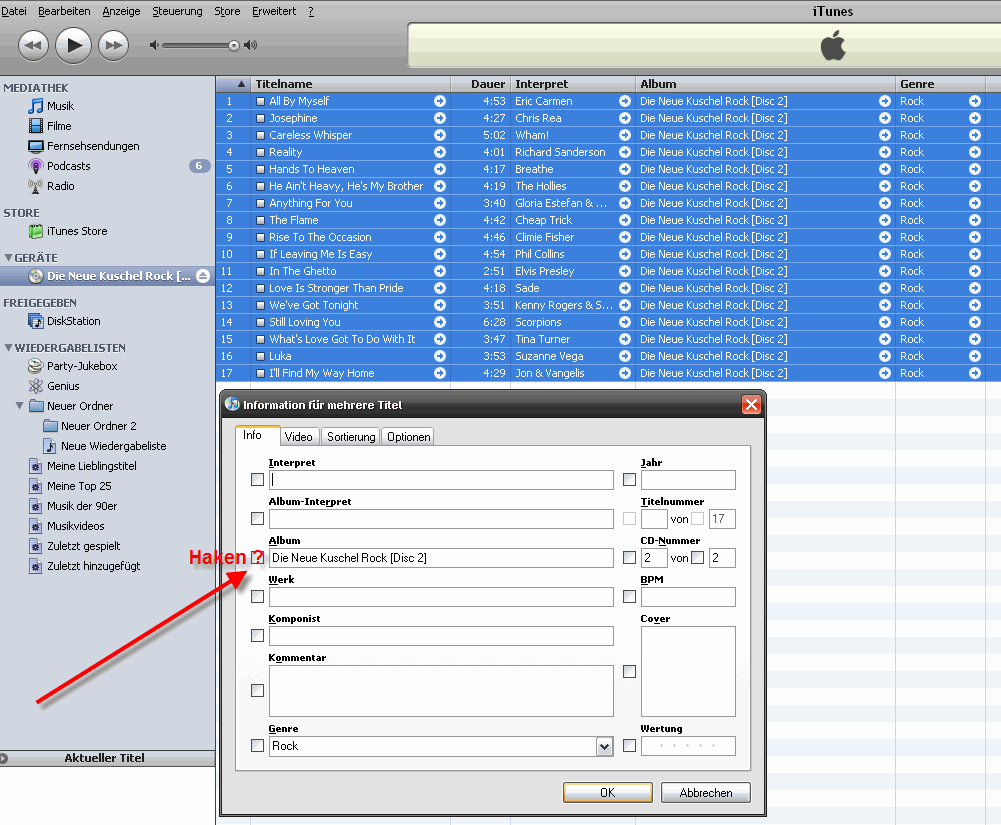Viewport: 1001px width, 825px height.
Task: Skip back with the rewind button
Action: click(x=33, y=45)
